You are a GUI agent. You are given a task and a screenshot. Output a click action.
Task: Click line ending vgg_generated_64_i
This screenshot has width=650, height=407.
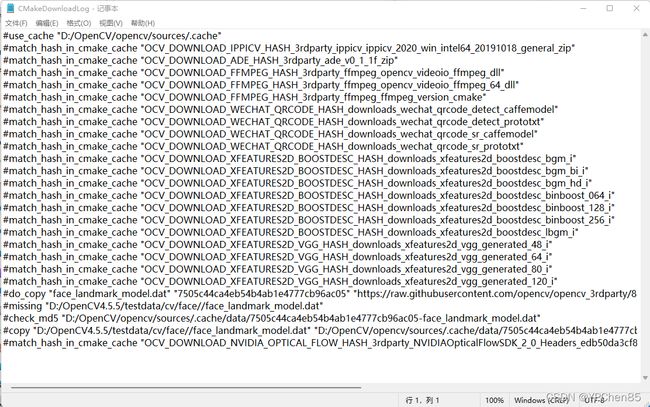(x=277, y=257)
